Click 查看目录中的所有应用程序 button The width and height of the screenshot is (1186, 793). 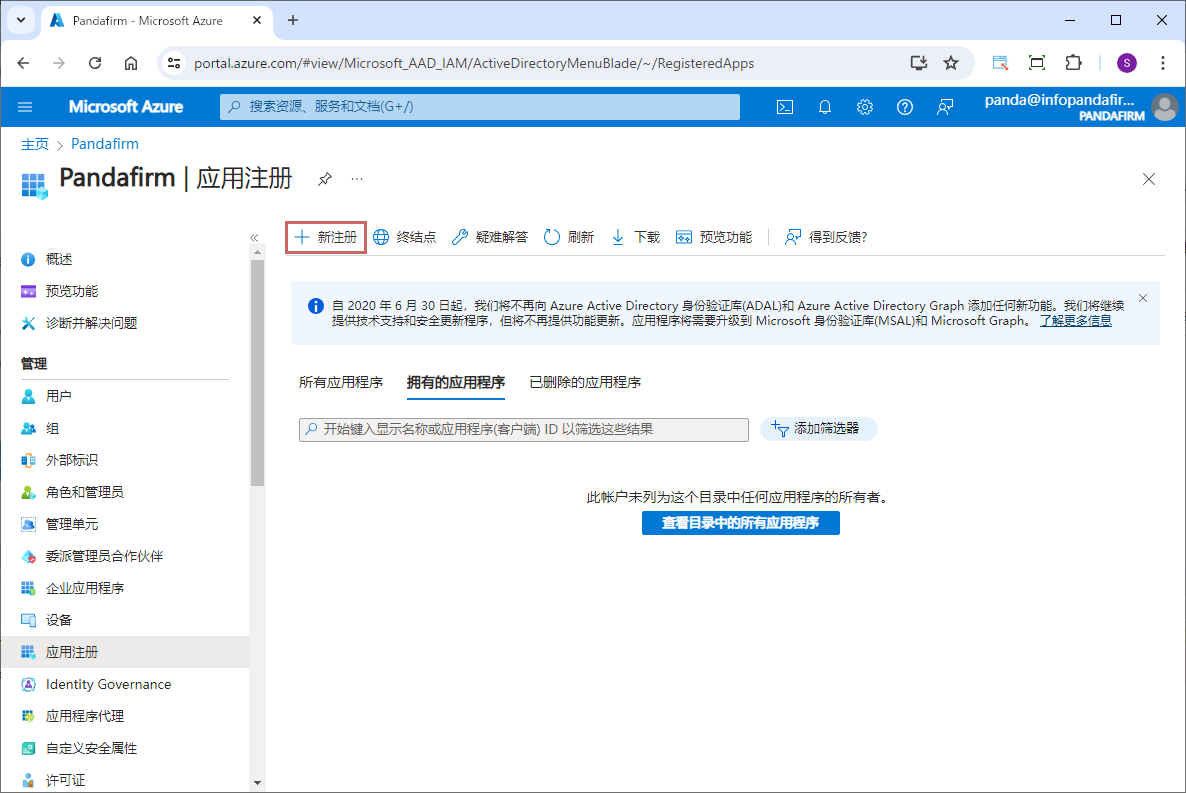click(x=740, y=523)
